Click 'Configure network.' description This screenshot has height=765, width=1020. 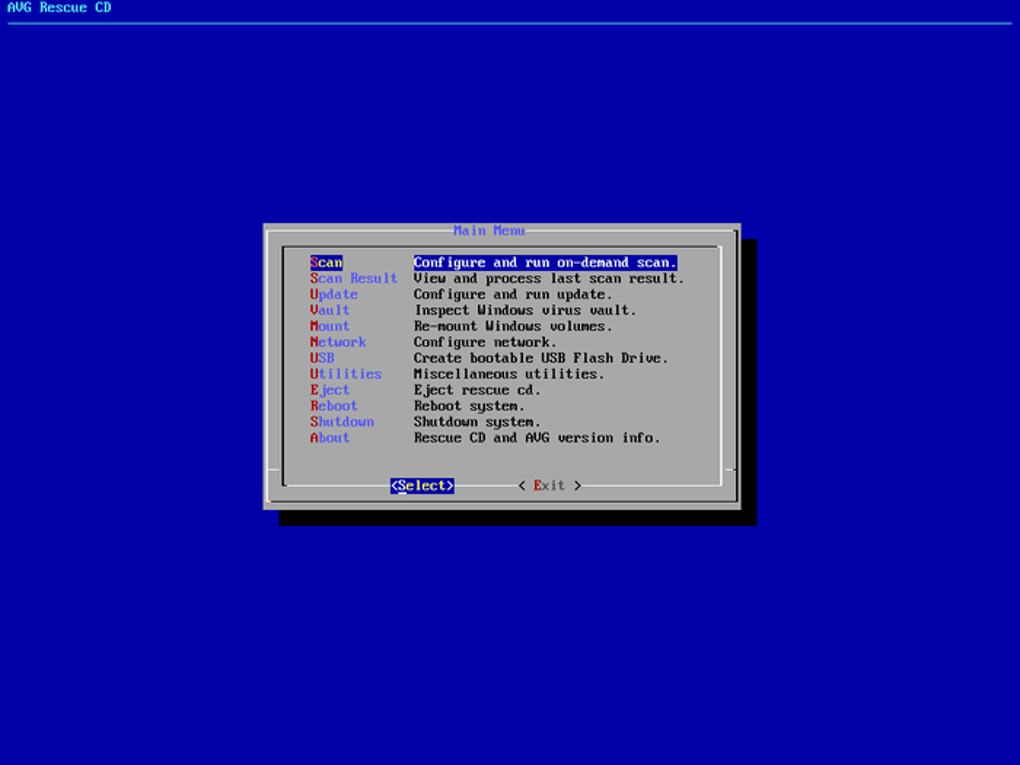click(x=485, y=342)
